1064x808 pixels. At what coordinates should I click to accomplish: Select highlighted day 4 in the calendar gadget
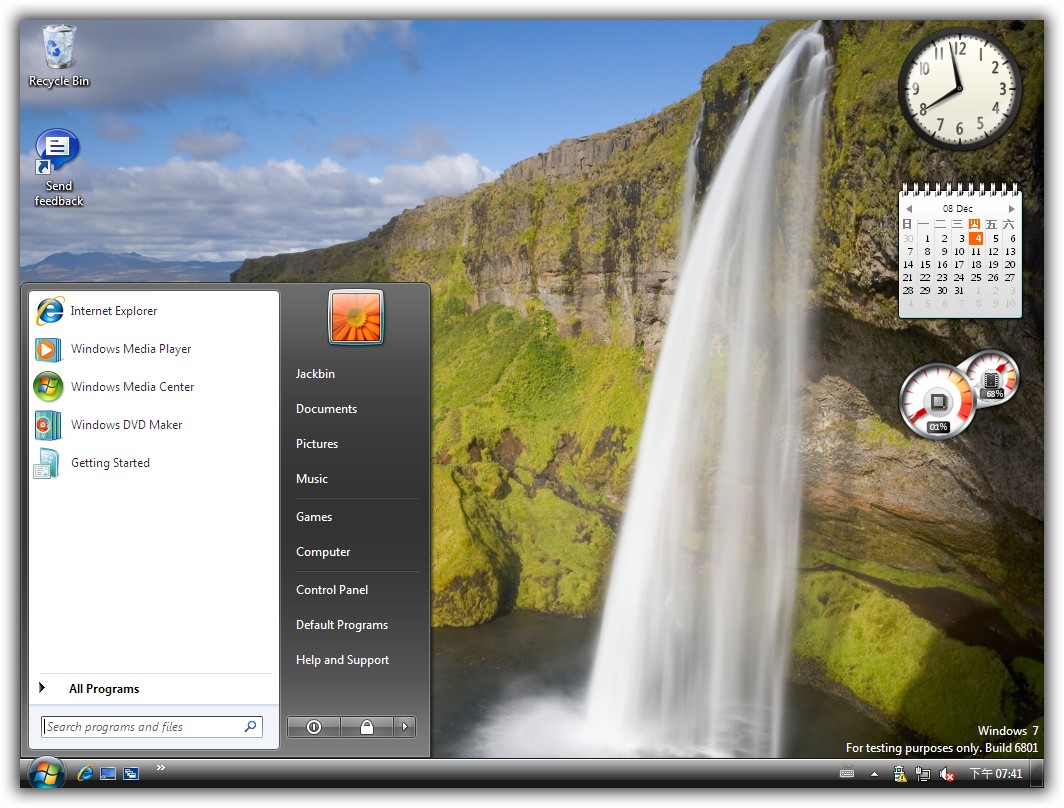976,238
